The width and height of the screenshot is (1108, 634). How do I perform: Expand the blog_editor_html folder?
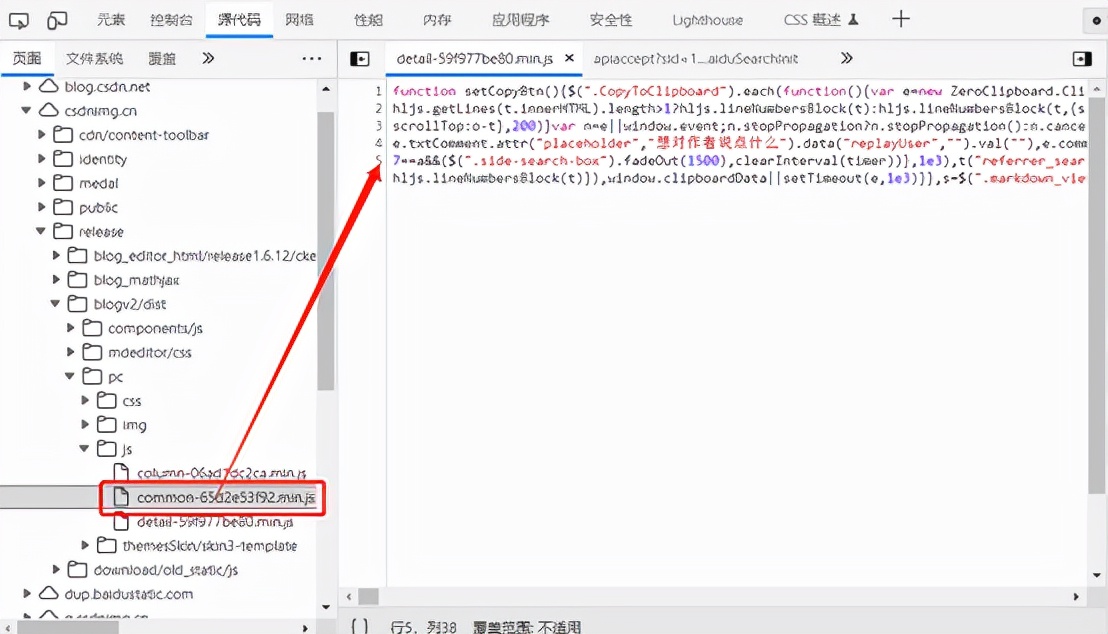tap(57, 255)
